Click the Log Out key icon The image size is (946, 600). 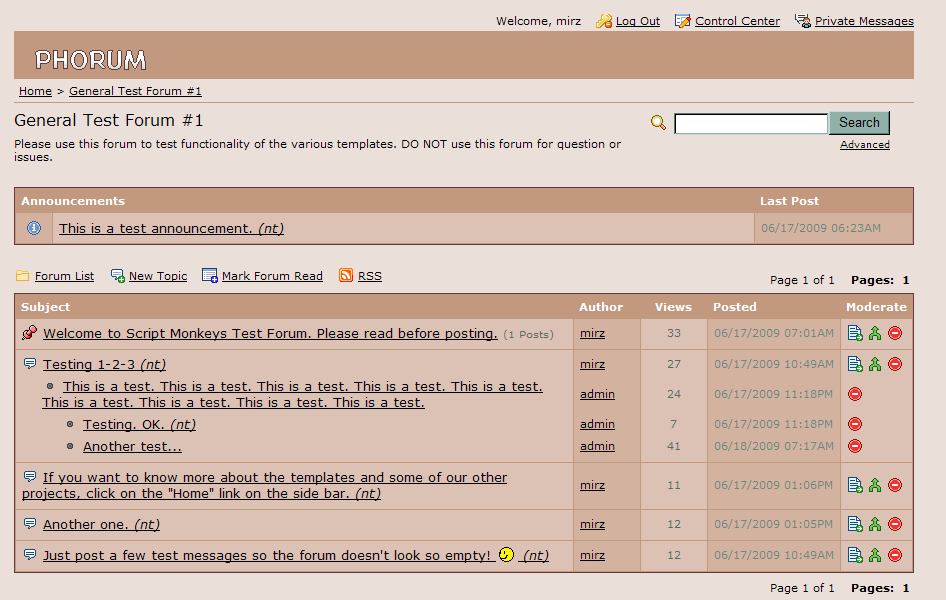click(603, 21)
